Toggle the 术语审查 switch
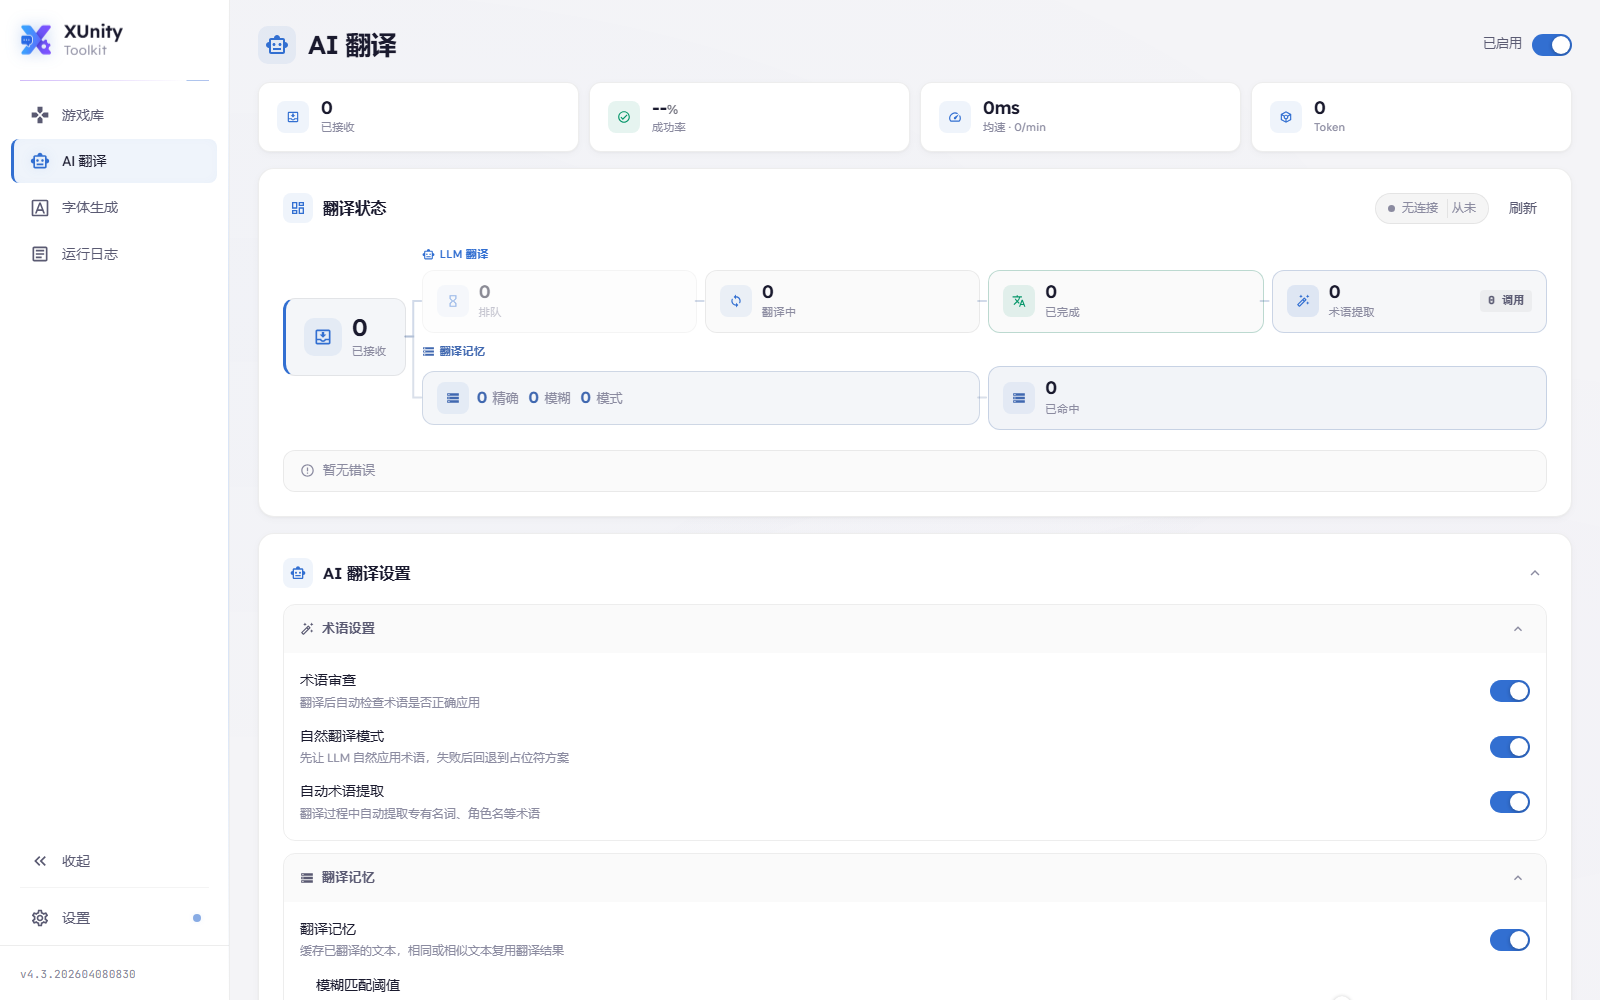Image resolution: width=1600 pixels, height=1000 pixels. coord(1510,691)
